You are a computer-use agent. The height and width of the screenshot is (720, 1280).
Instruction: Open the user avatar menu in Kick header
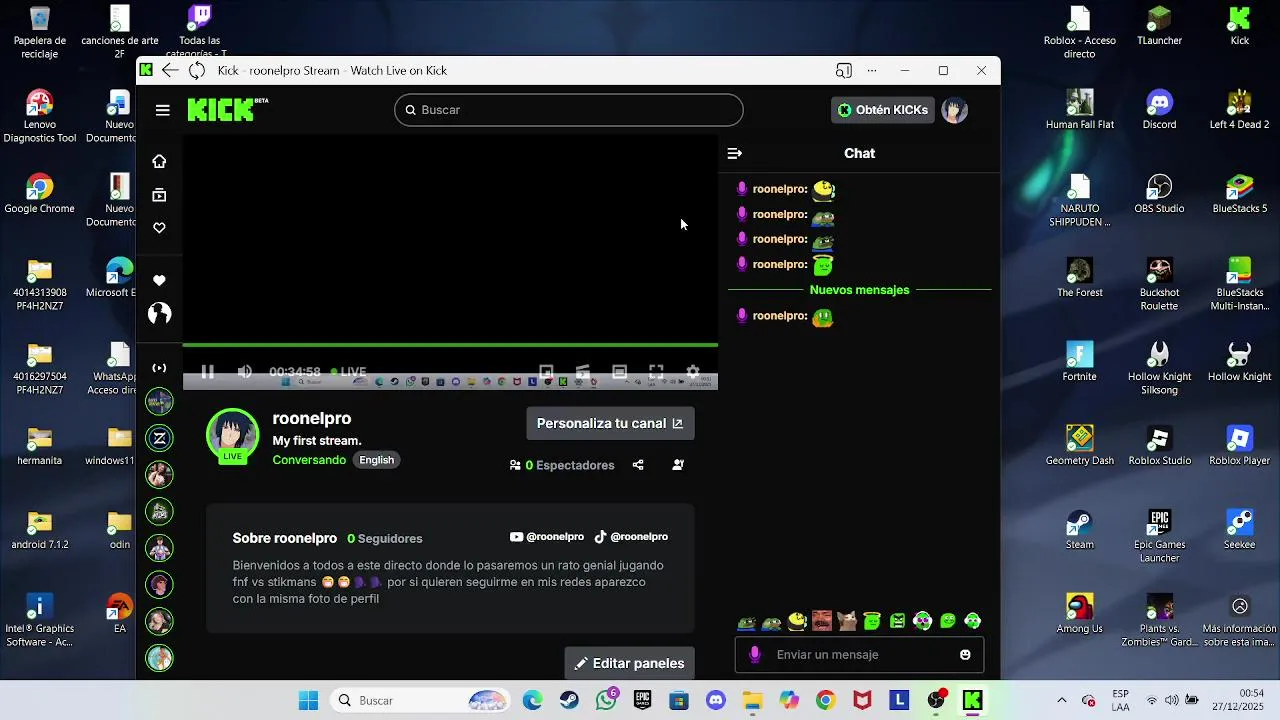click(x=954, y=110)
